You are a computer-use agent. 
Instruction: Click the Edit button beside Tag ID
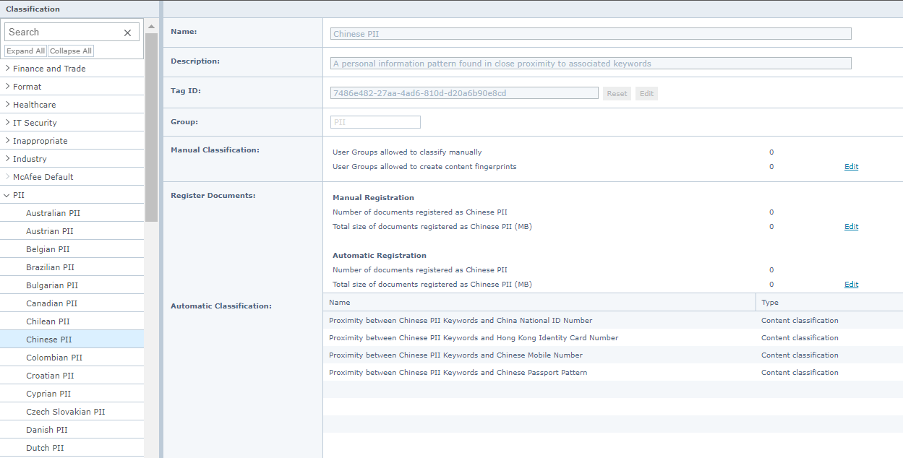(x=647, y=93)
